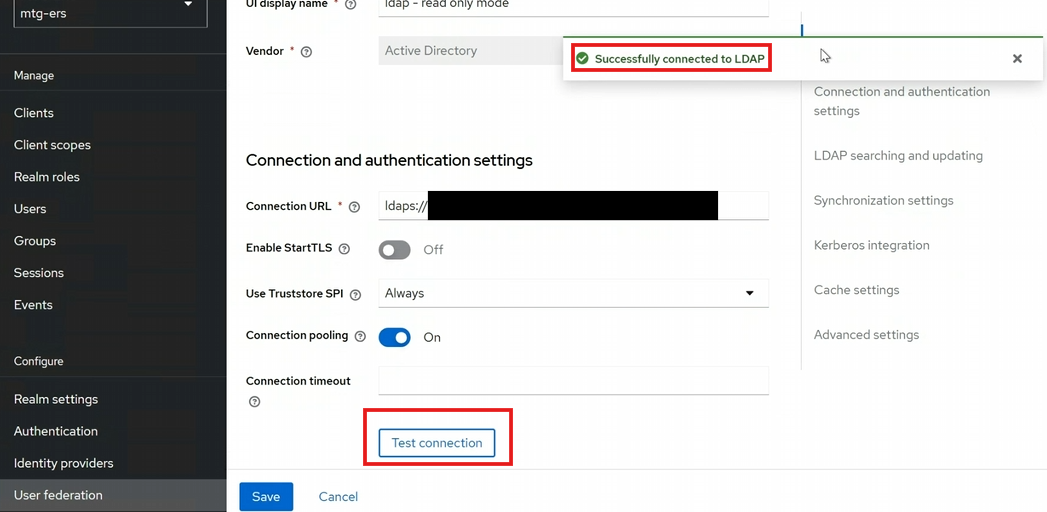Dismiss the LDAP success notification
1047x512 pixels.
tap(1017, 59)
